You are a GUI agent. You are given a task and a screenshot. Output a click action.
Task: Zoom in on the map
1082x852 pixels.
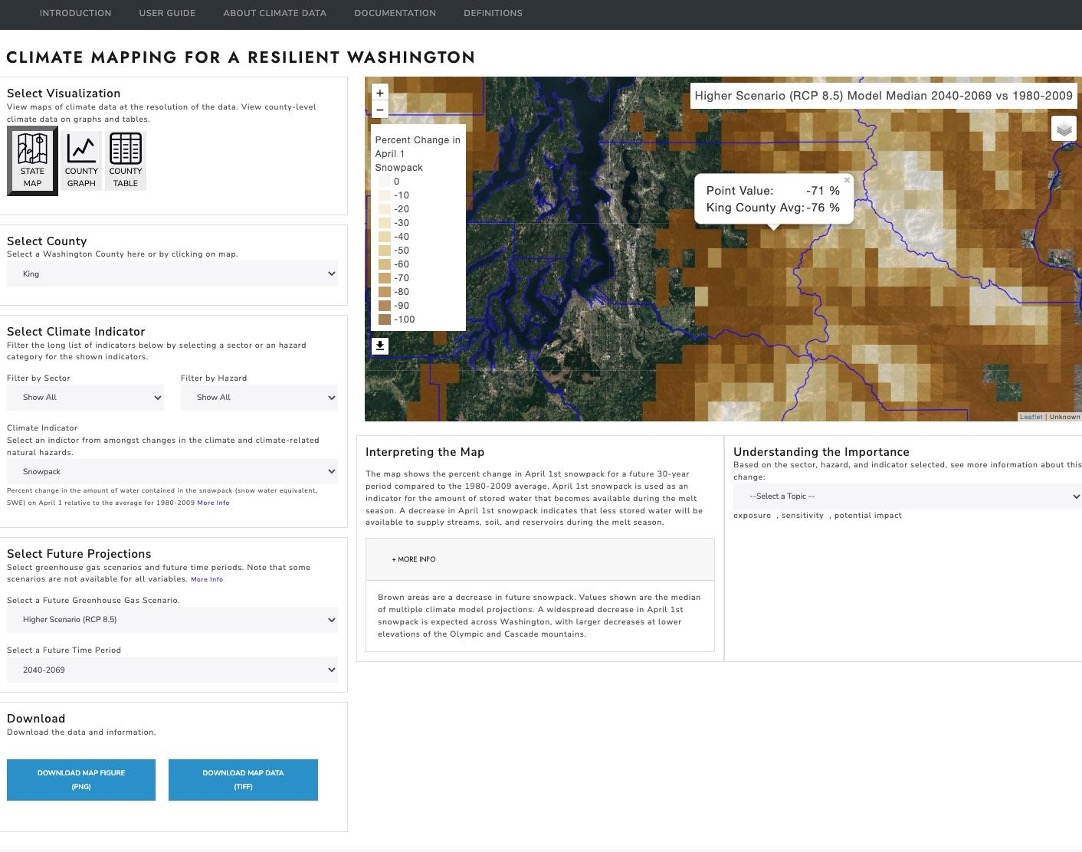click(379, 92)
